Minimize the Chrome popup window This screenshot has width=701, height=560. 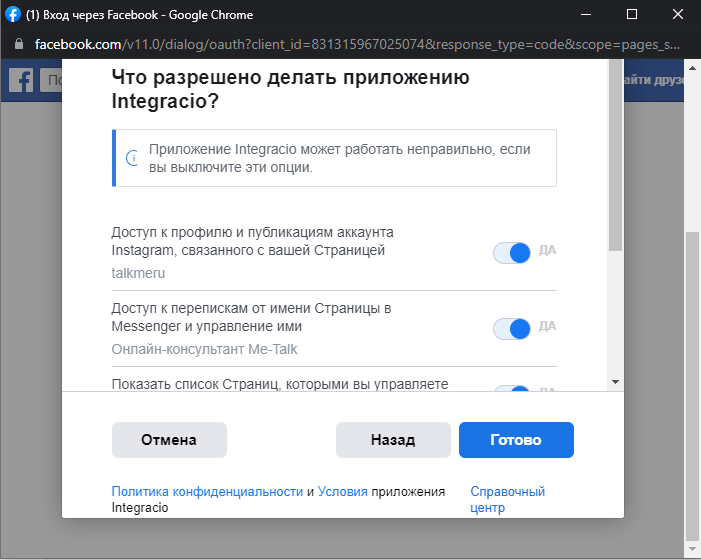click(586, 15)
